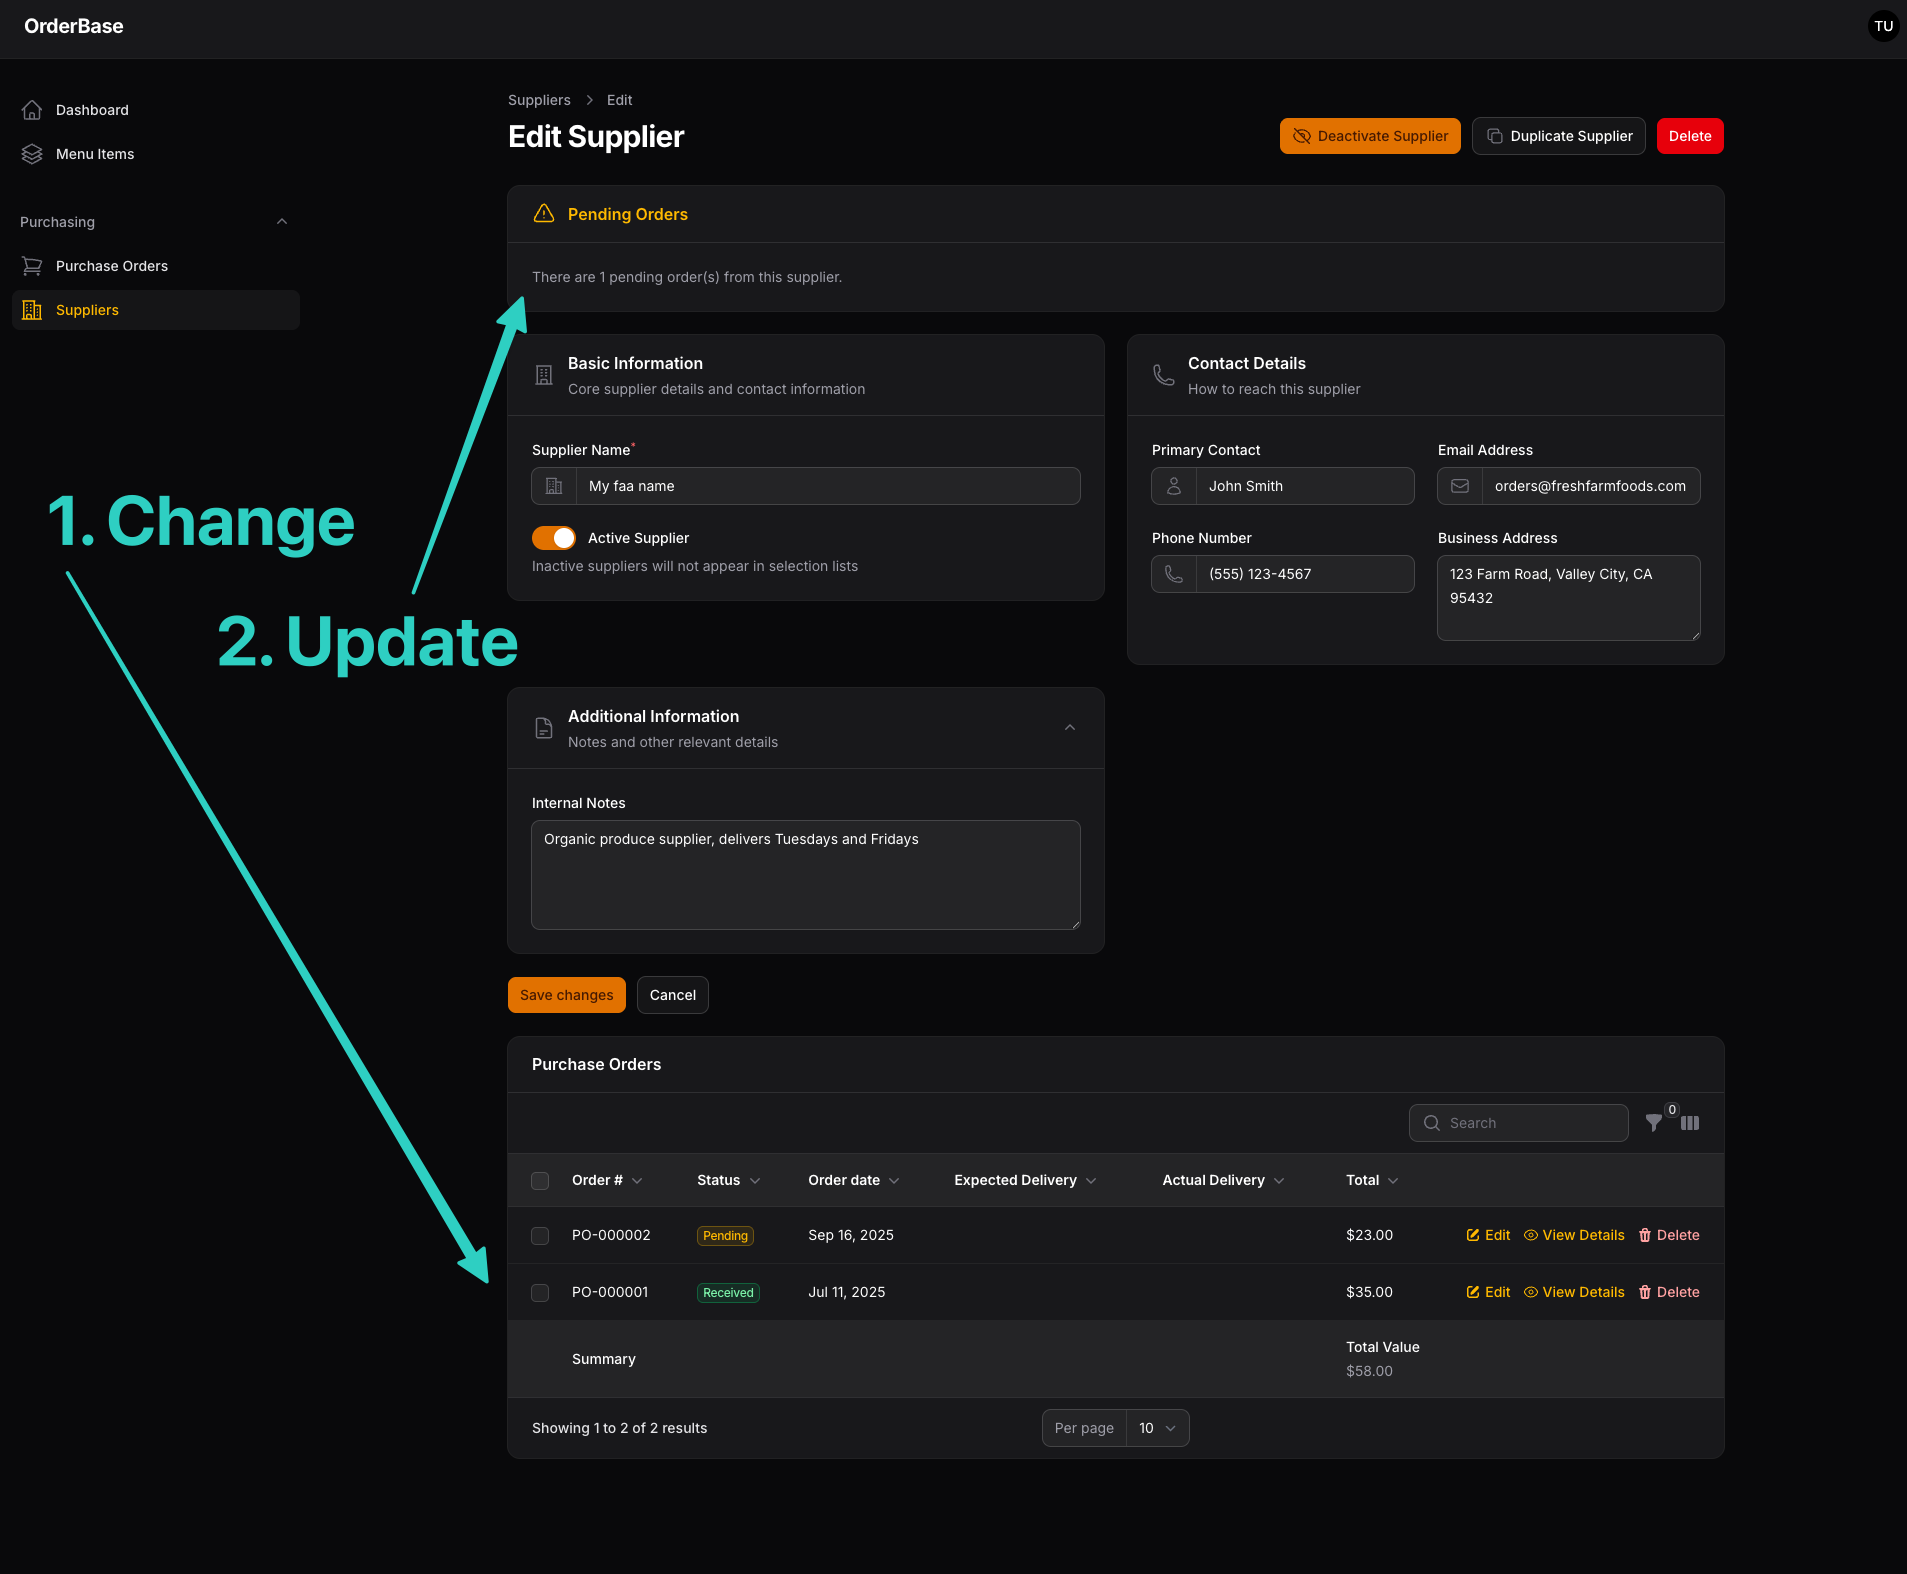Click the Save changes button
Image resolution: width=1907 pixels, height=1574 pixels.
[566, 994]
